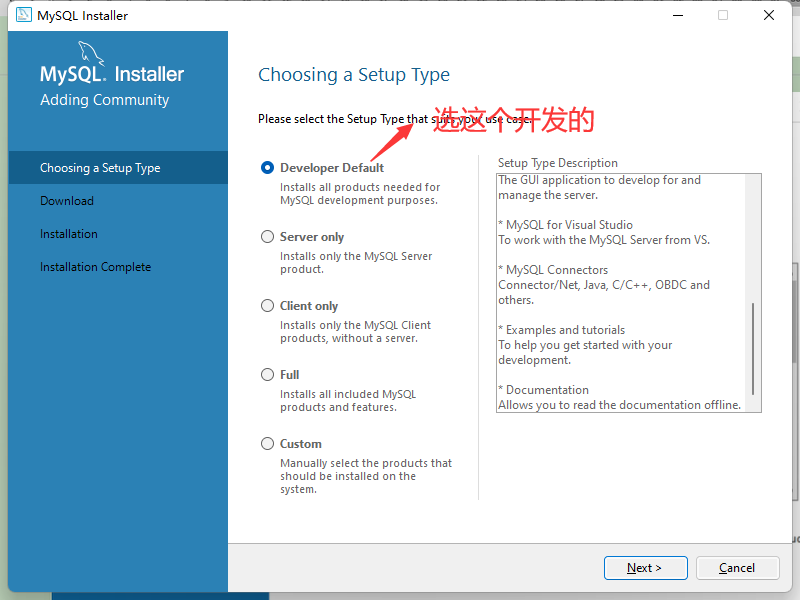Image resolution: width=800 pixels, height=600 pixels.
Task: Click the 'Choosing a Setup Type' heading
Action: click(354, 75)
